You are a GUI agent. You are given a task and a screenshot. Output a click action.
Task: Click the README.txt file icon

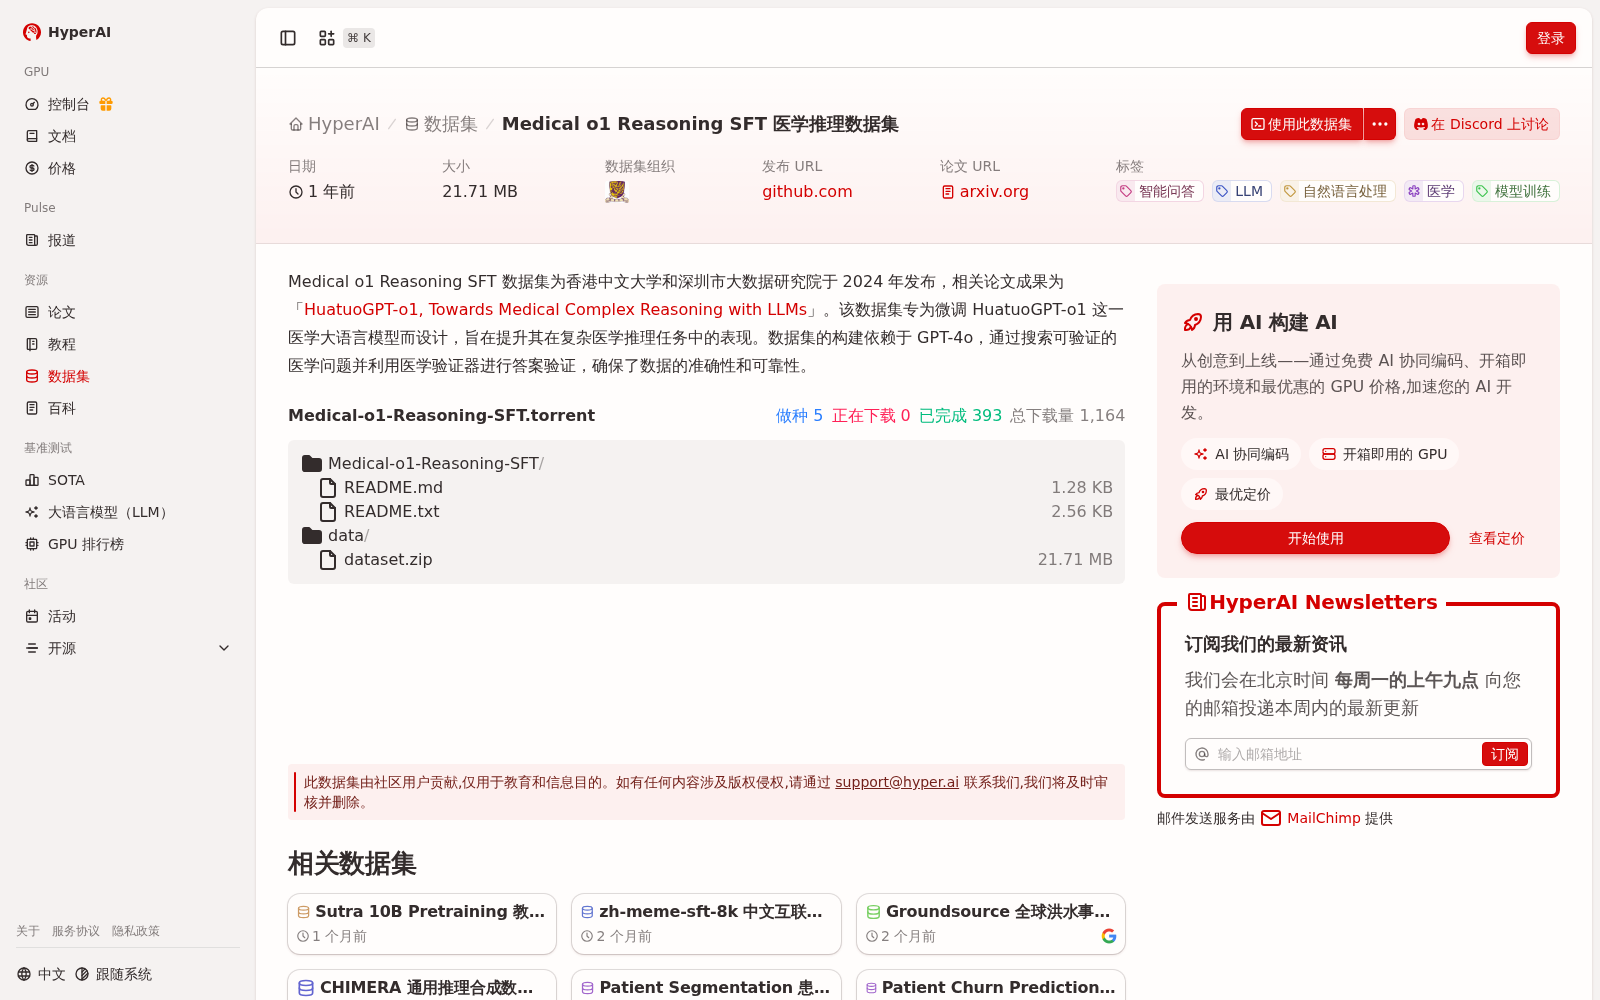pyautogui.click(x=328, y=512)
